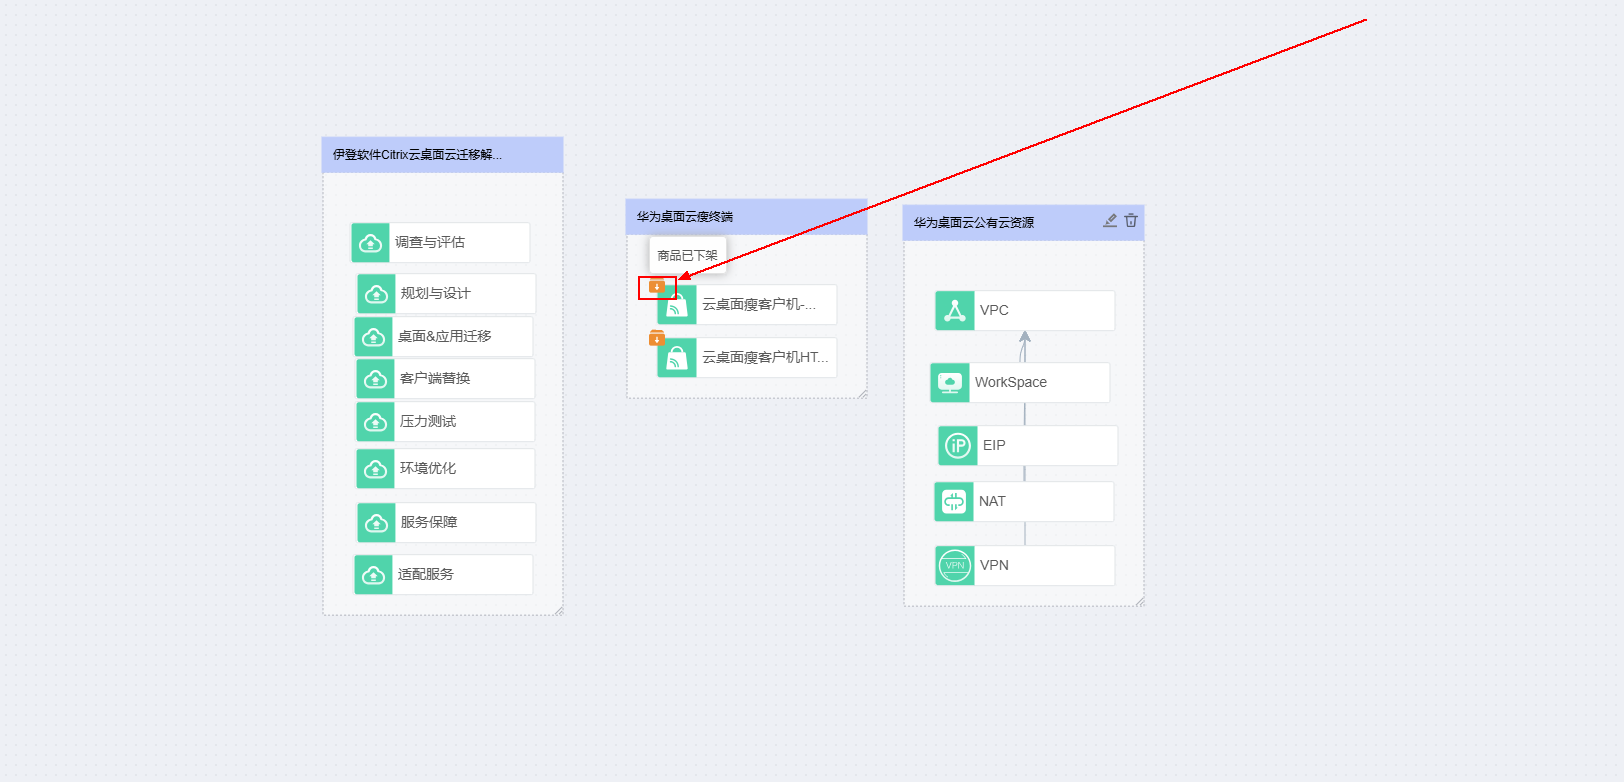Click the 调查与评估 service node icon
Viewport: 1624px width, 782px height.
click(x=371, y=243)
